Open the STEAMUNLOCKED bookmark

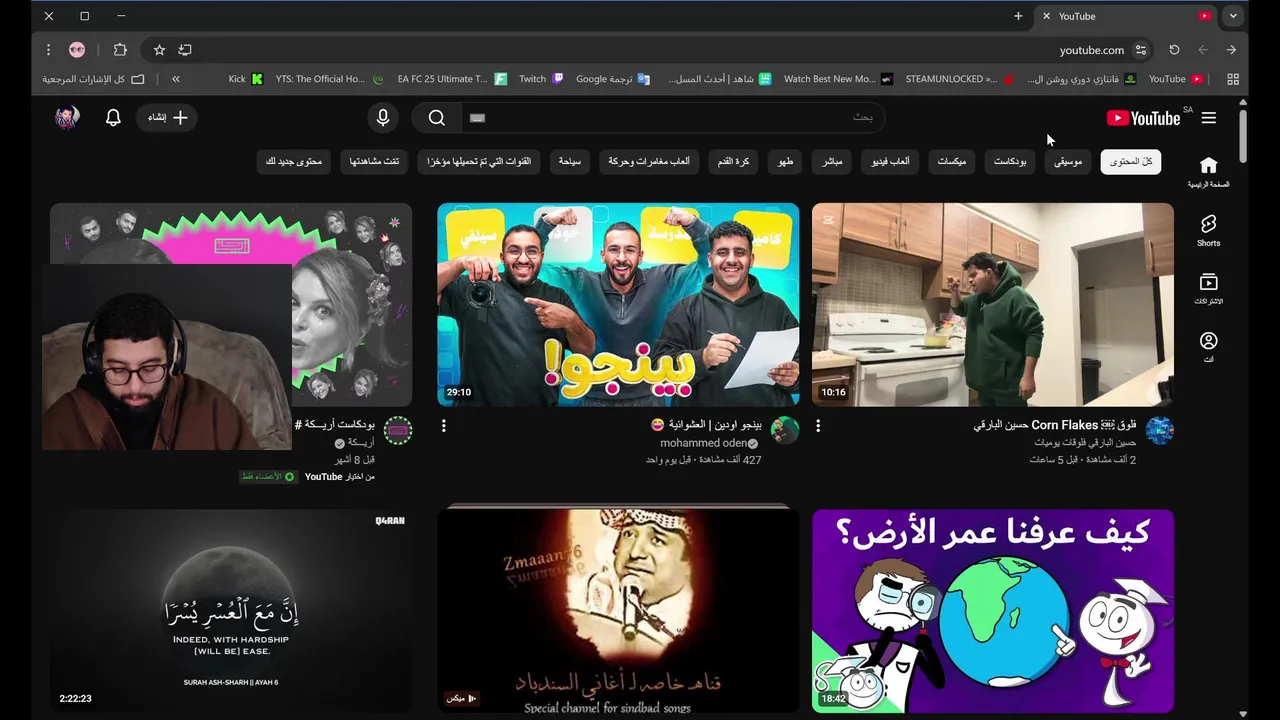click(959, 79)
